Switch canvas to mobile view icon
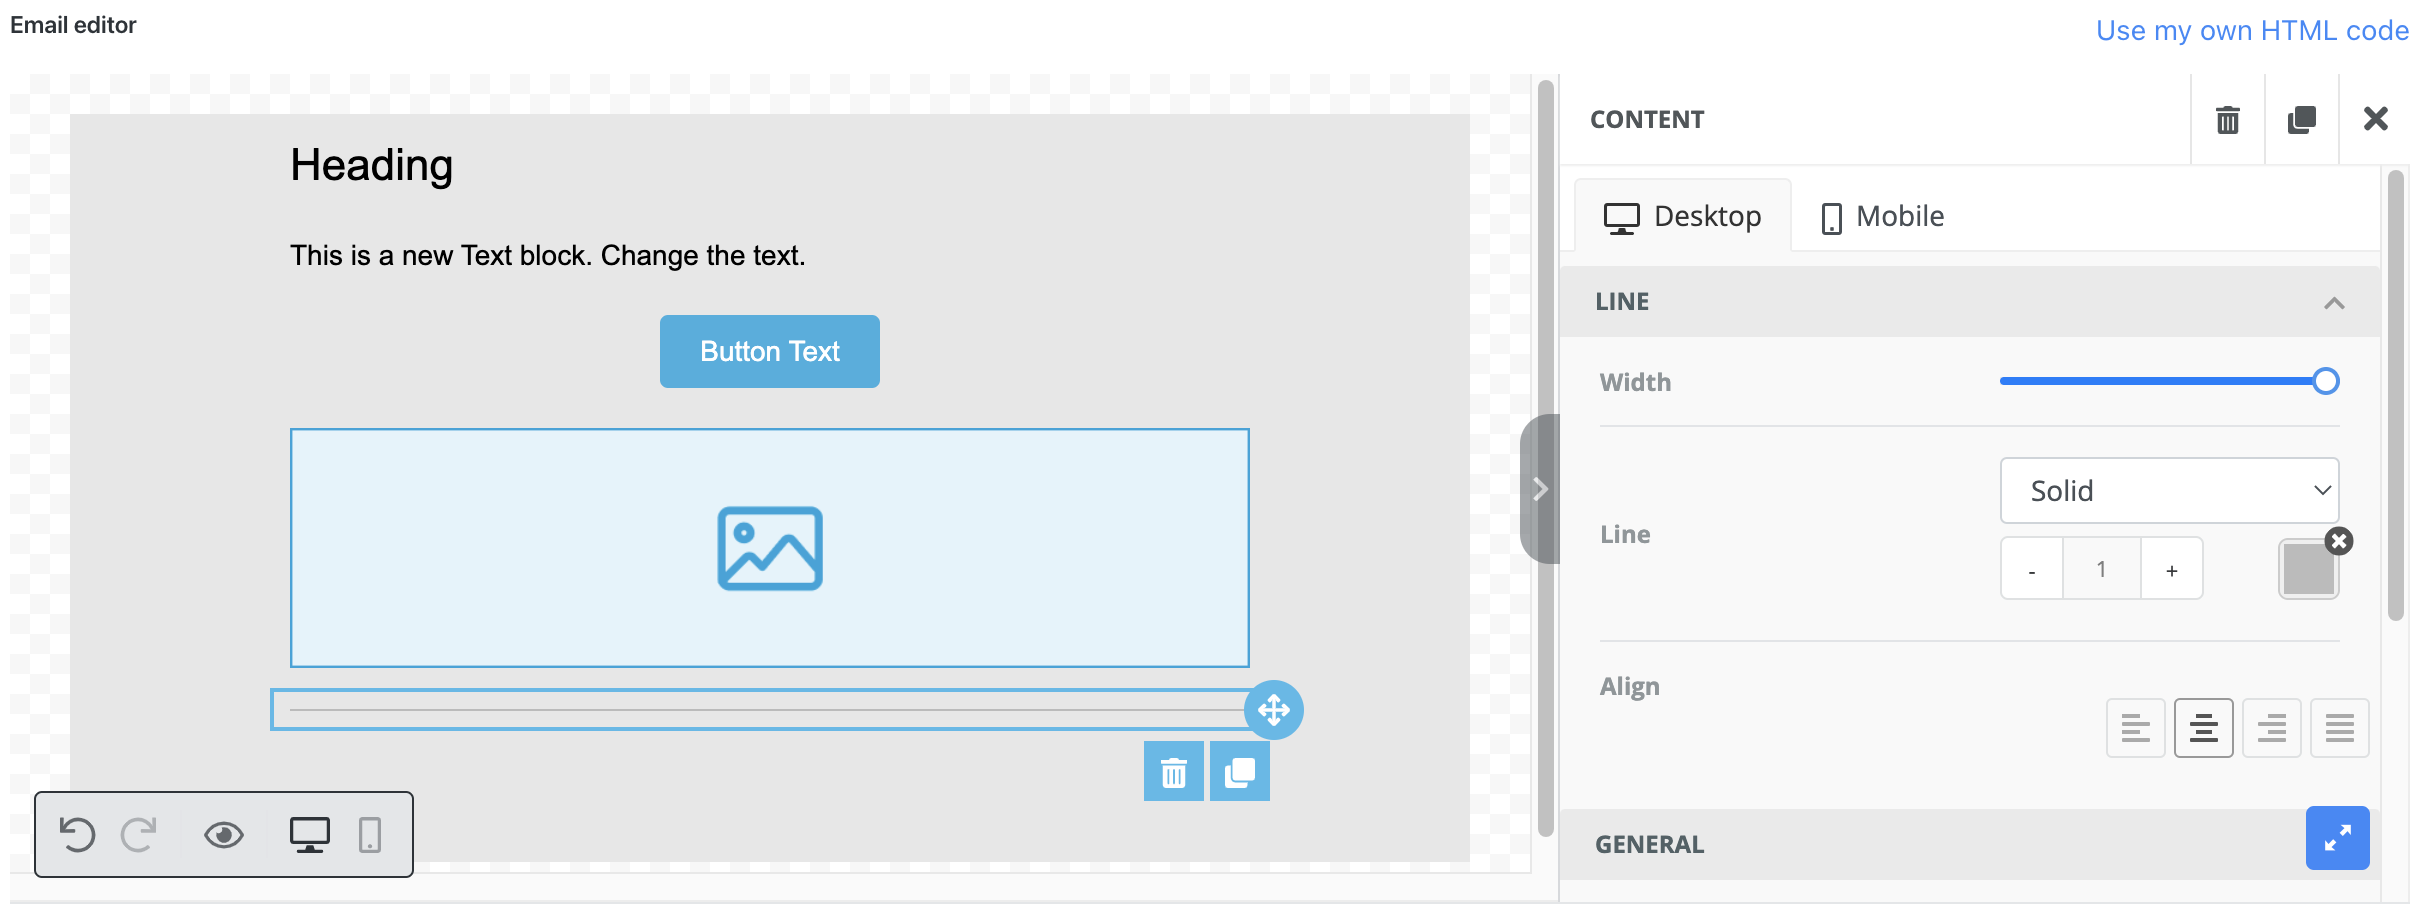The image size is (2432, 918). 370,834
